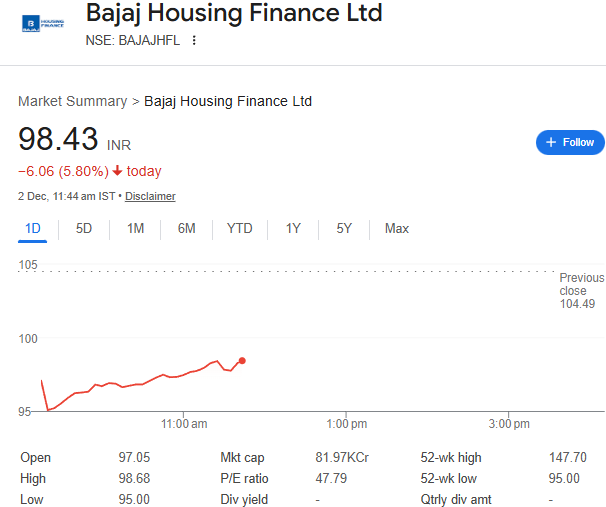This screenshot has height=507, width=606.
Task: Click the P/E ratio value 47.79
Action: 331,478
